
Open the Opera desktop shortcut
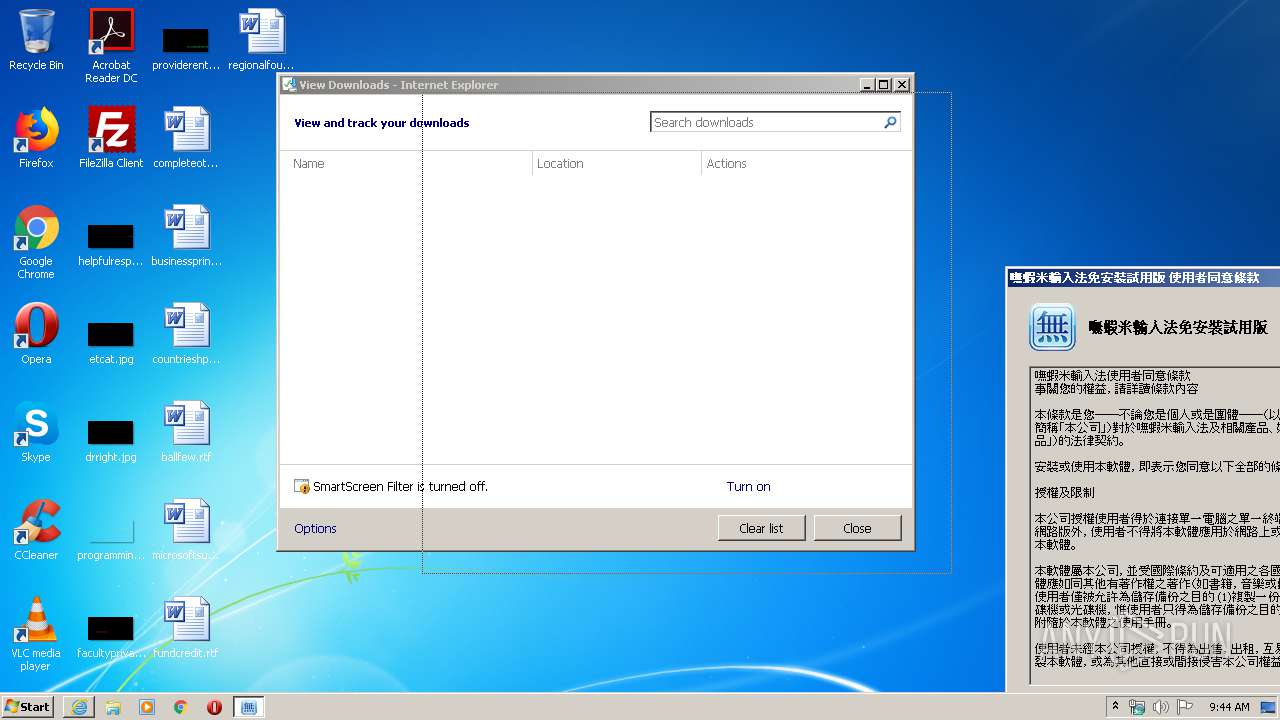tap(36, 334)
